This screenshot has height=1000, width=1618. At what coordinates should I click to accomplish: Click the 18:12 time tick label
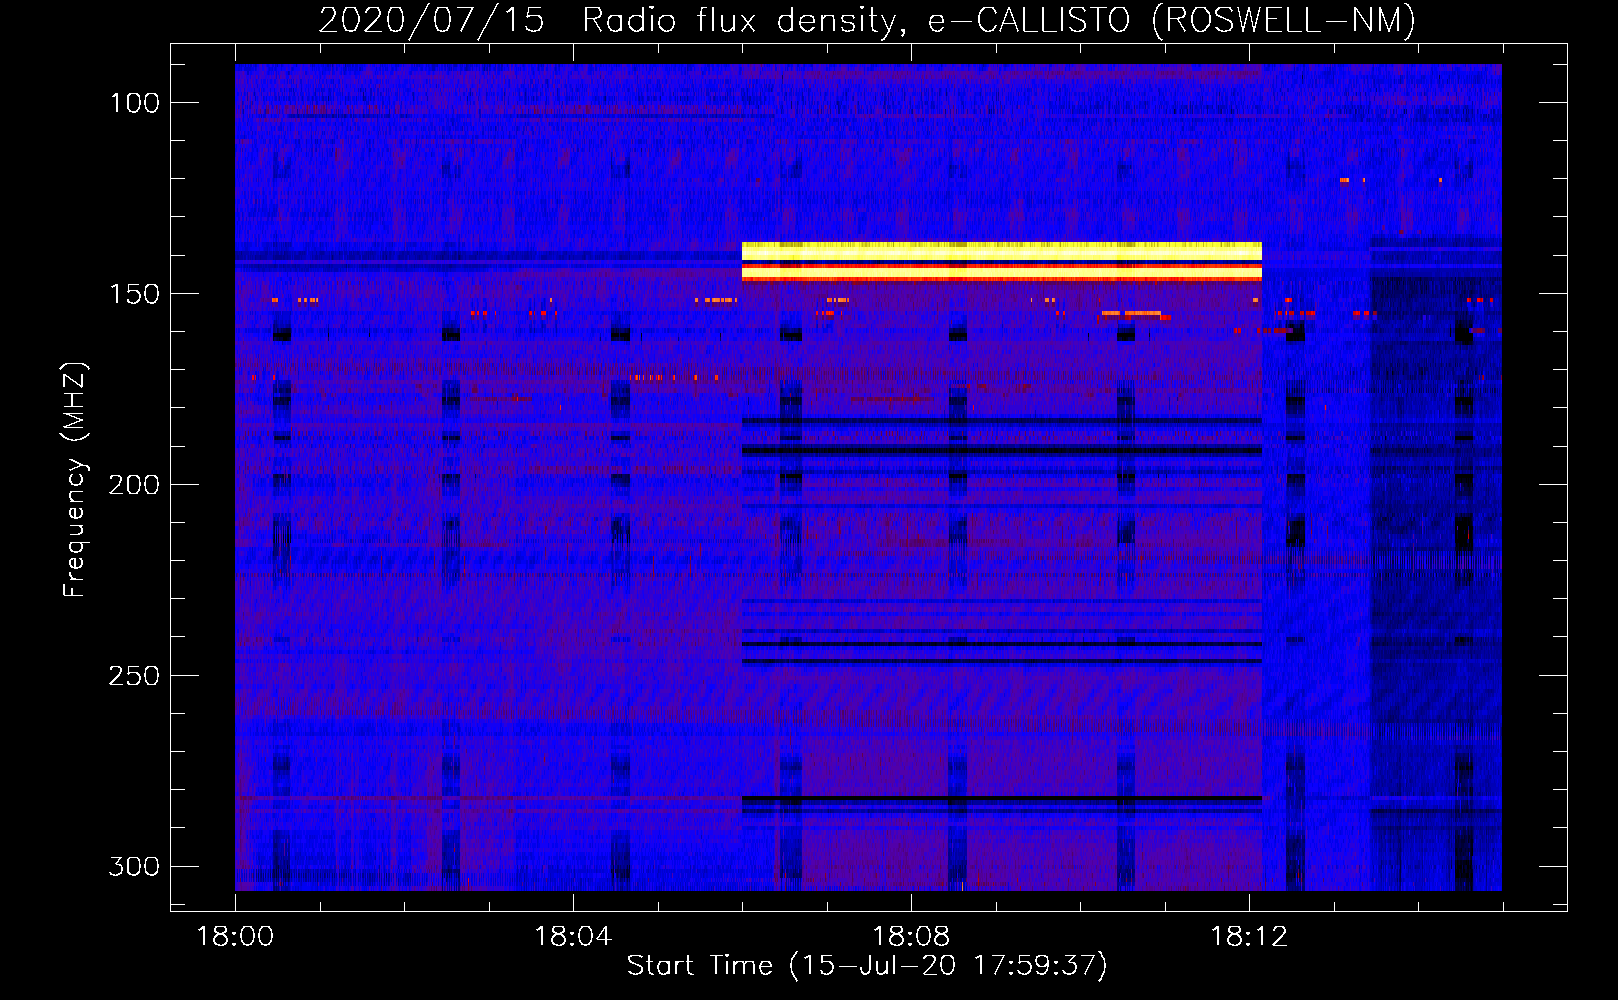1249,937
